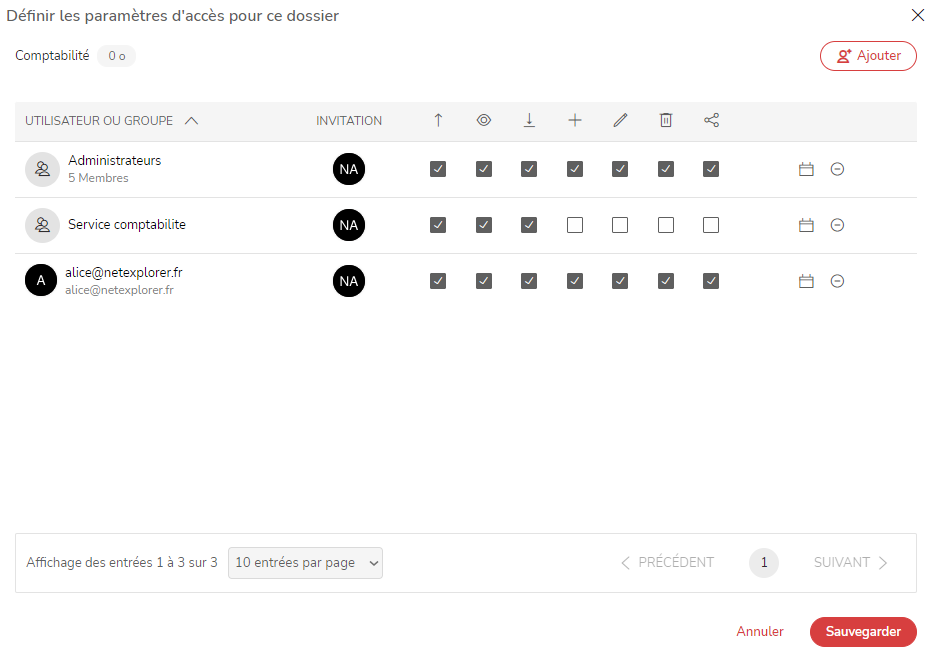Screen dimensions: 929x658
Task: Click the download permission header icon
Action: click(529, 120)
